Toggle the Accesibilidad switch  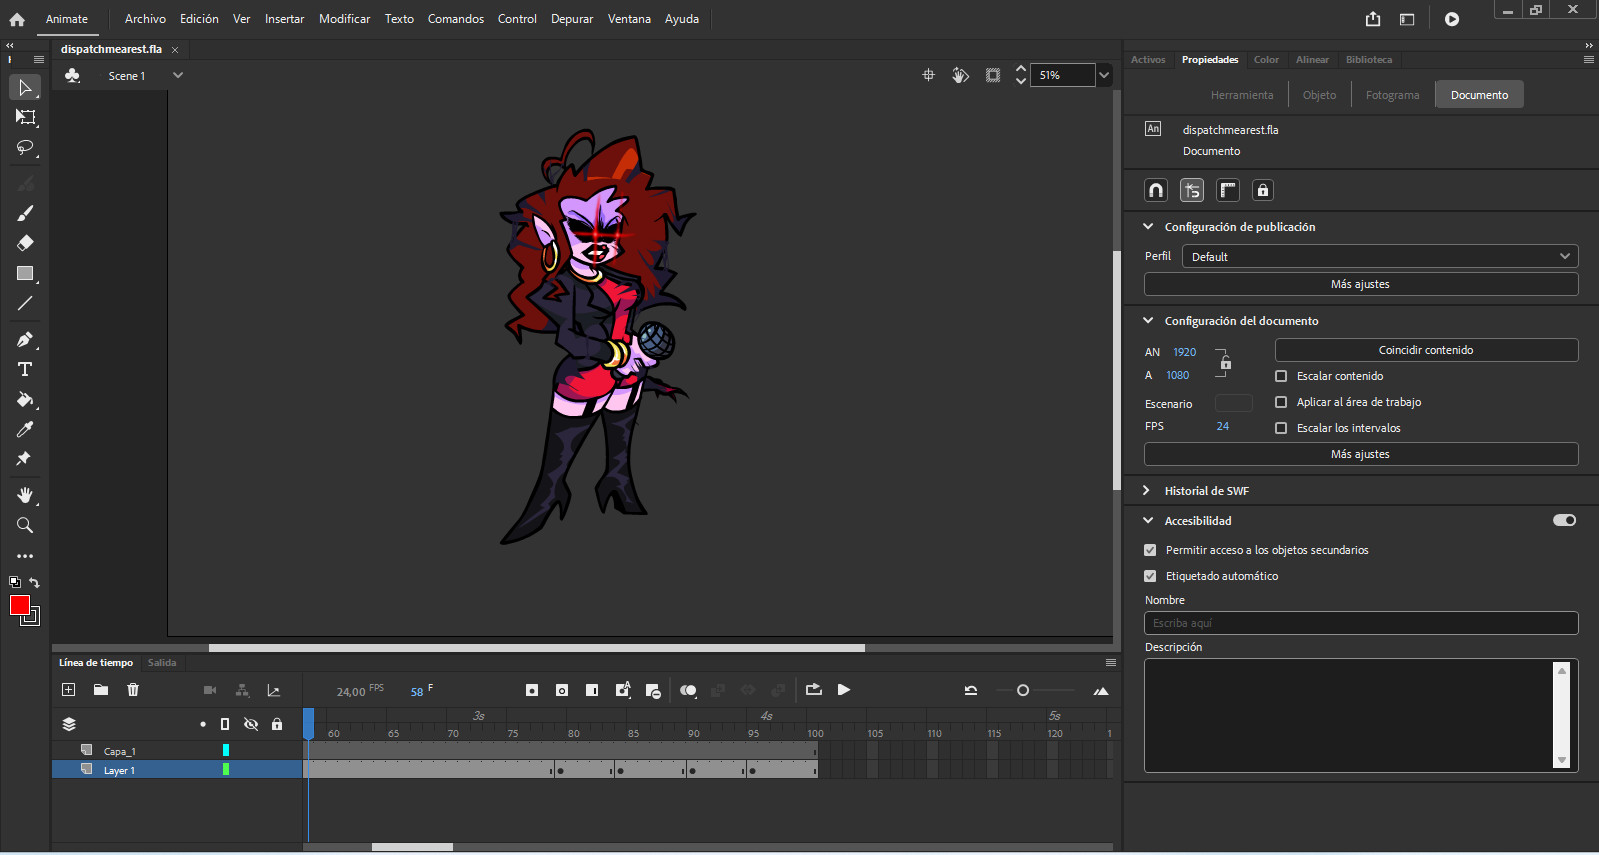(1564, 520)
